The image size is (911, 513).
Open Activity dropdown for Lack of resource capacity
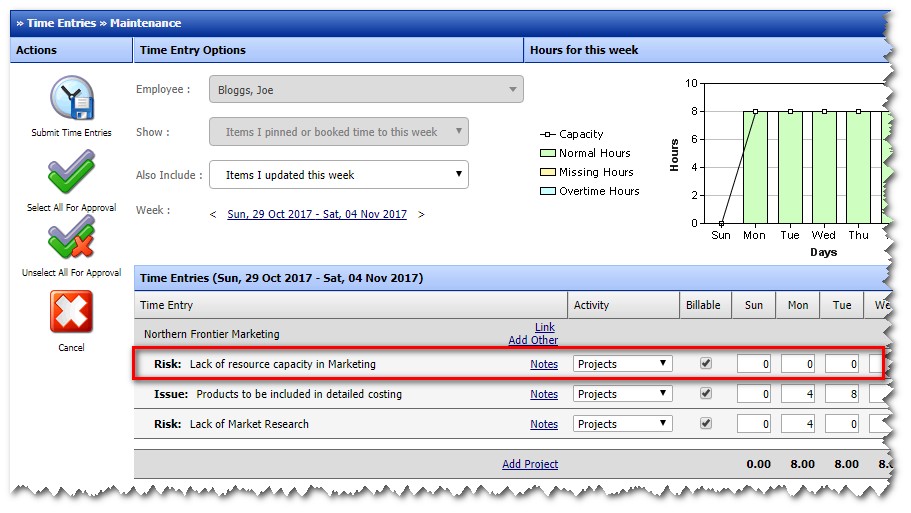tap(622, 364)
